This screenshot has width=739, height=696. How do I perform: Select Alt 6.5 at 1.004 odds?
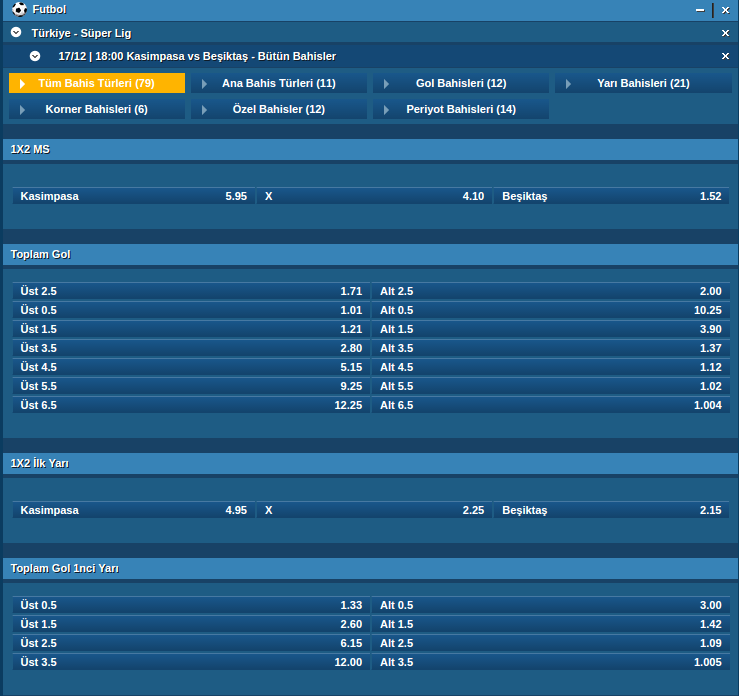click(550, 405)
